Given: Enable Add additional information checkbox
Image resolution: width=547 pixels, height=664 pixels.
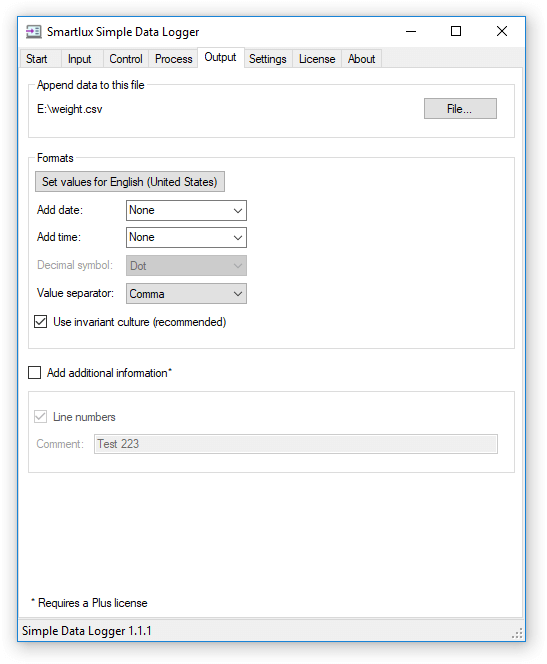Looking at the screenshot, I should click(34, 373).
